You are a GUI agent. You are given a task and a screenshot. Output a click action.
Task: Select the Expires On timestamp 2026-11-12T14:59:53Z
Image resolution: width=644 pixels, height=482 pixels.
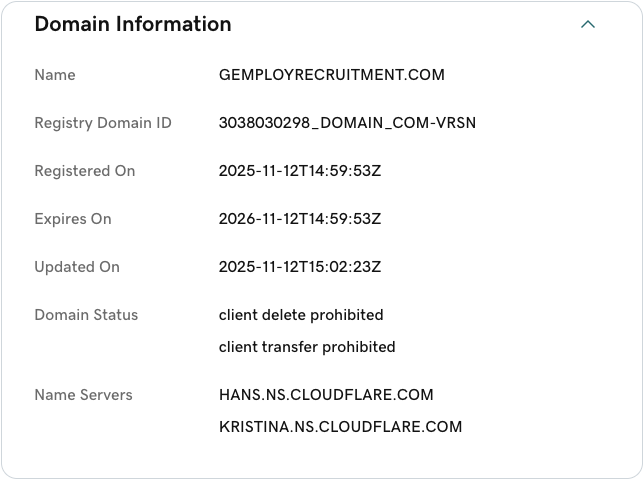tap(300, 219)
